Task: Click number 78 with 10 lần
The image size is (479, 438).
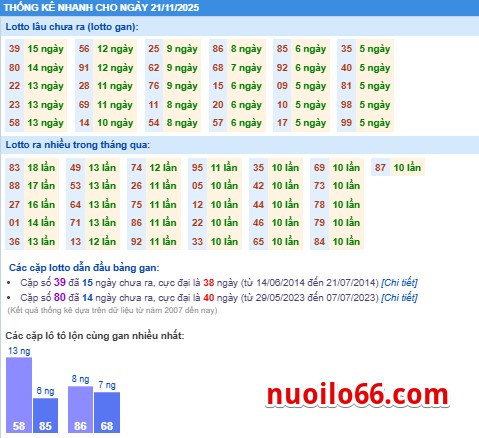Action: point(319,204)
